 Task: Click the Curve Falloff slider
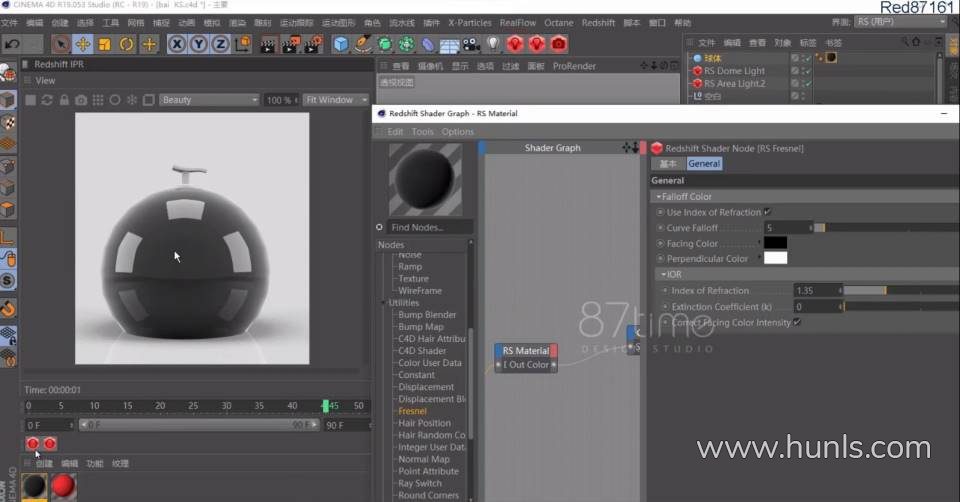887,228
